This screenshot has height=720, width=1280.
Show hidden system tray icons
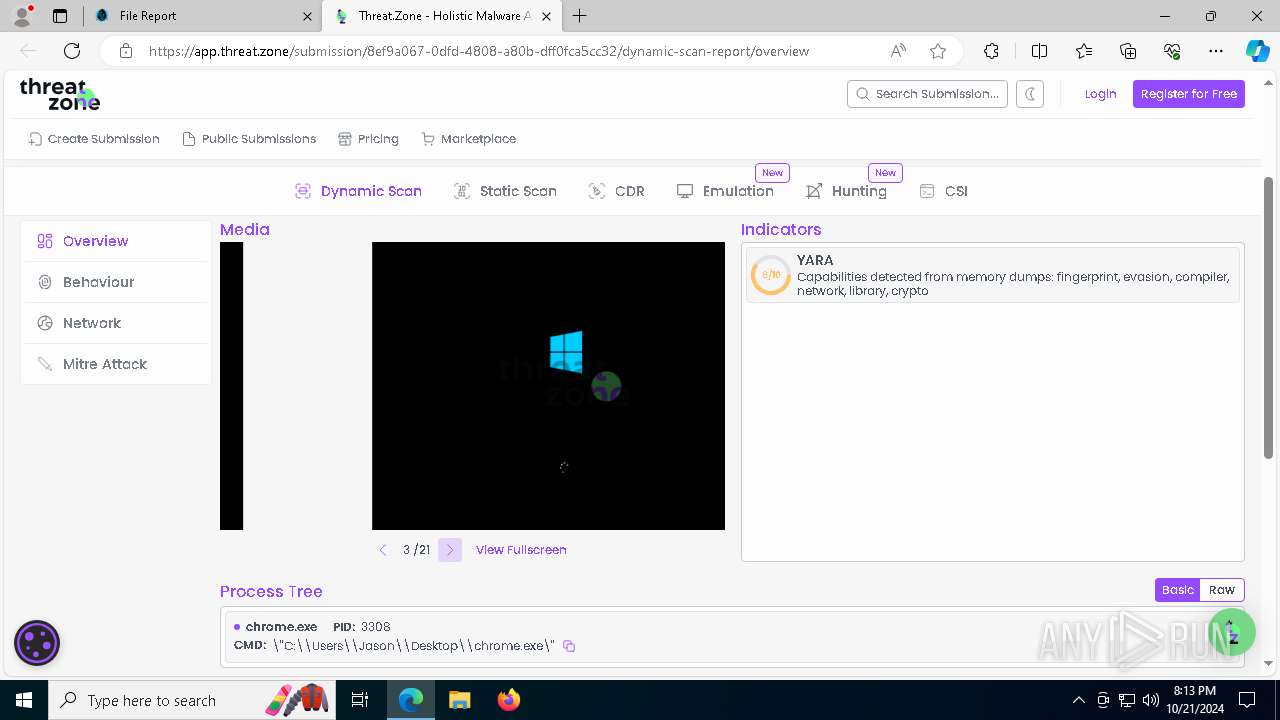(x=1078, y=700)
